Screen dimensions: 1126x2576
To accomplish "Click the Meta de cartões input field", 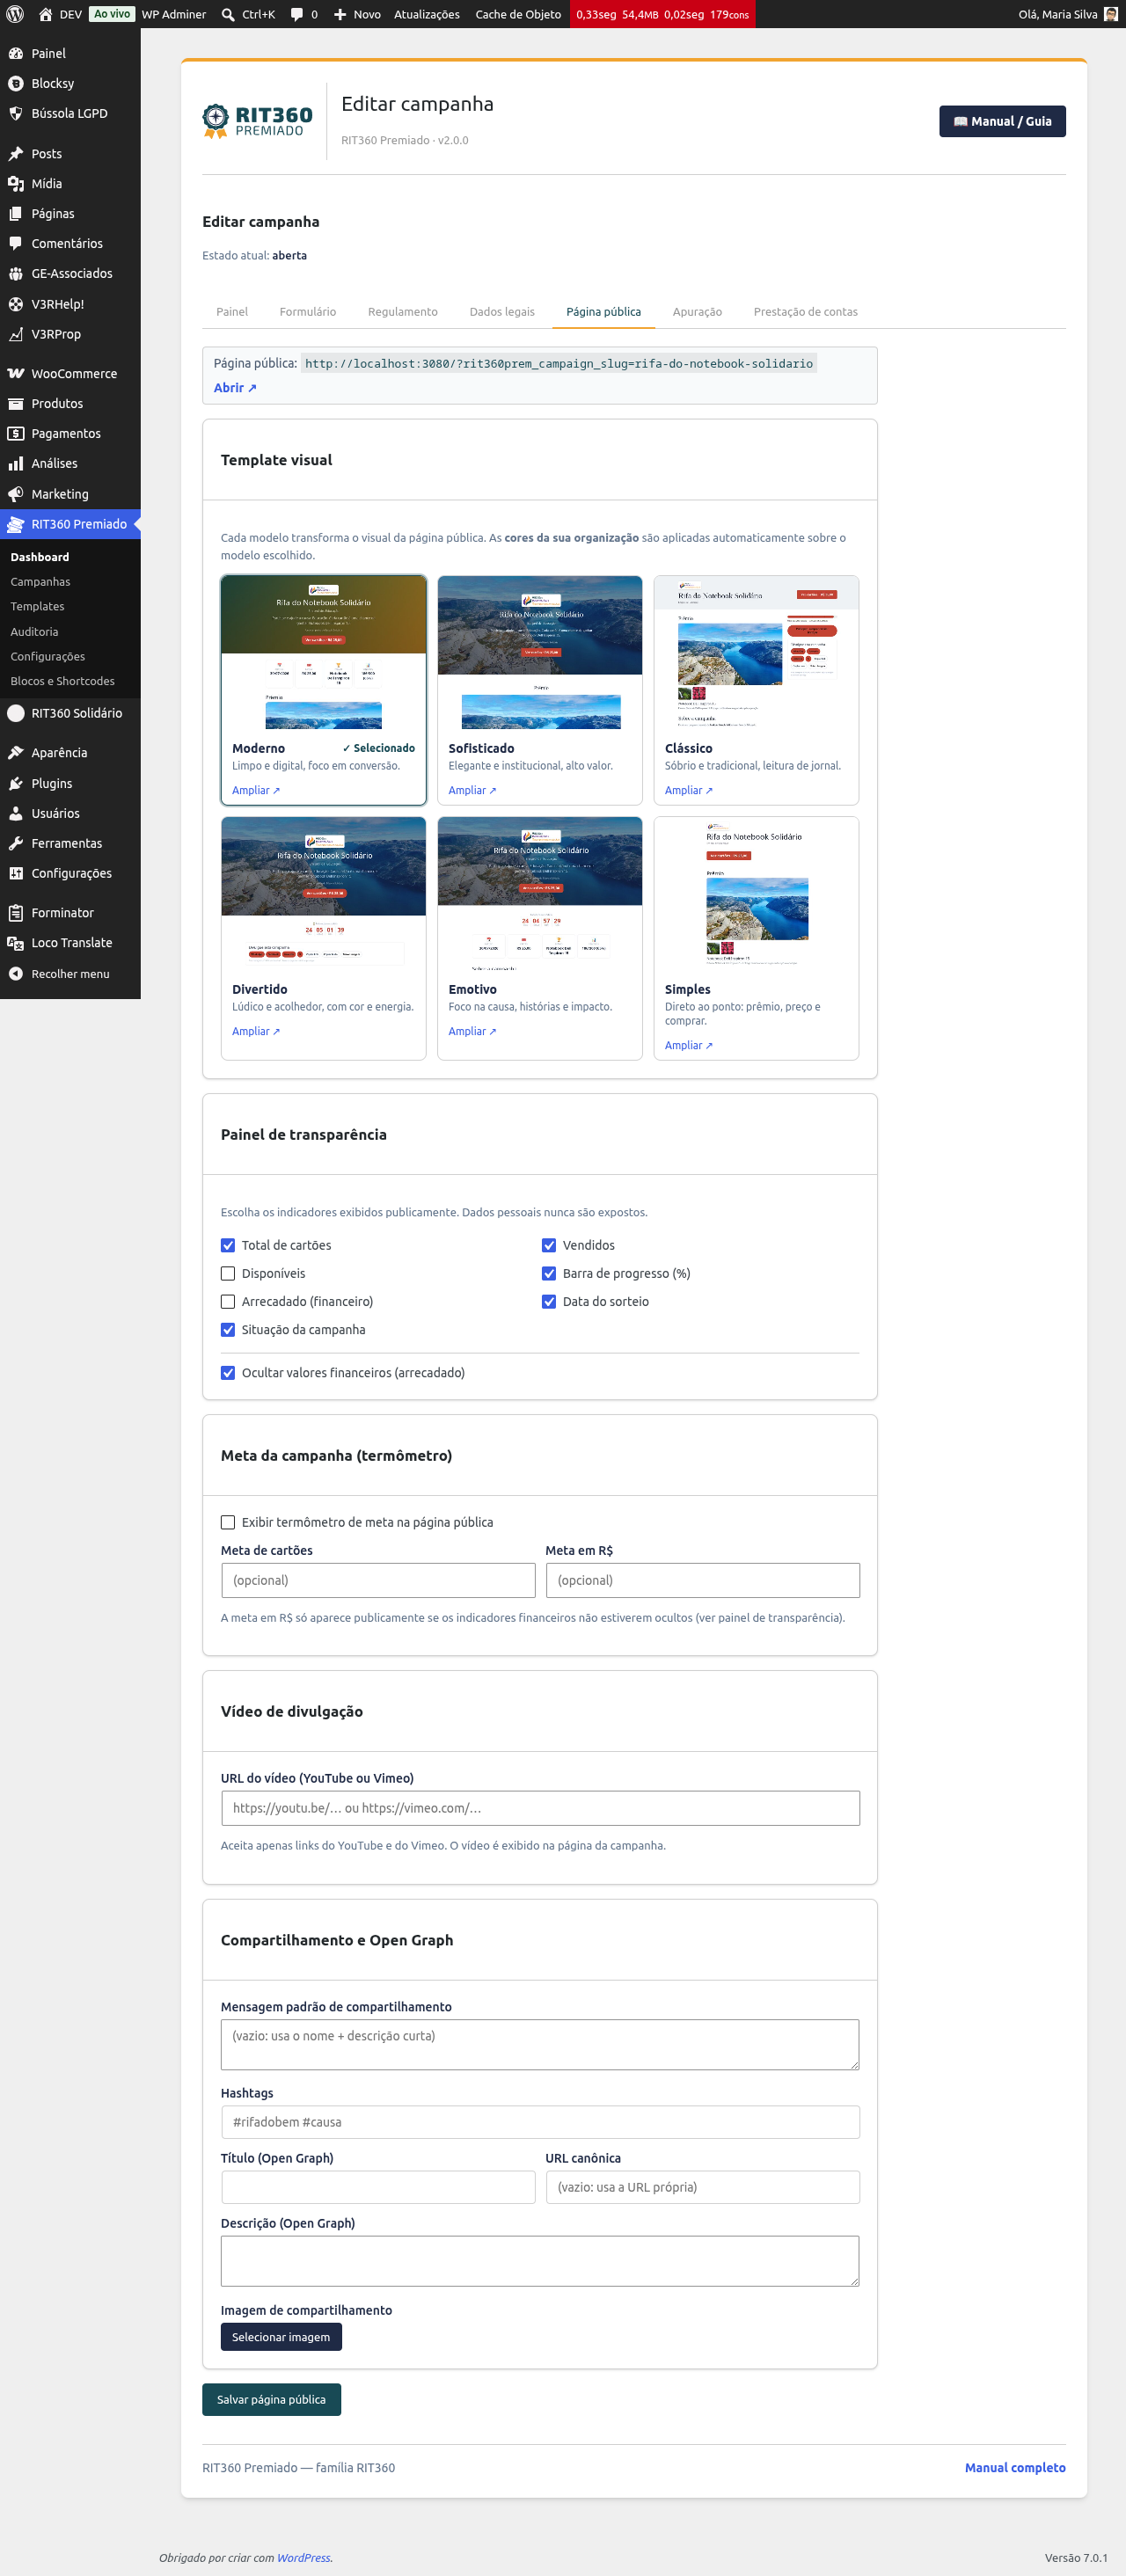I will coord(378,1579).
